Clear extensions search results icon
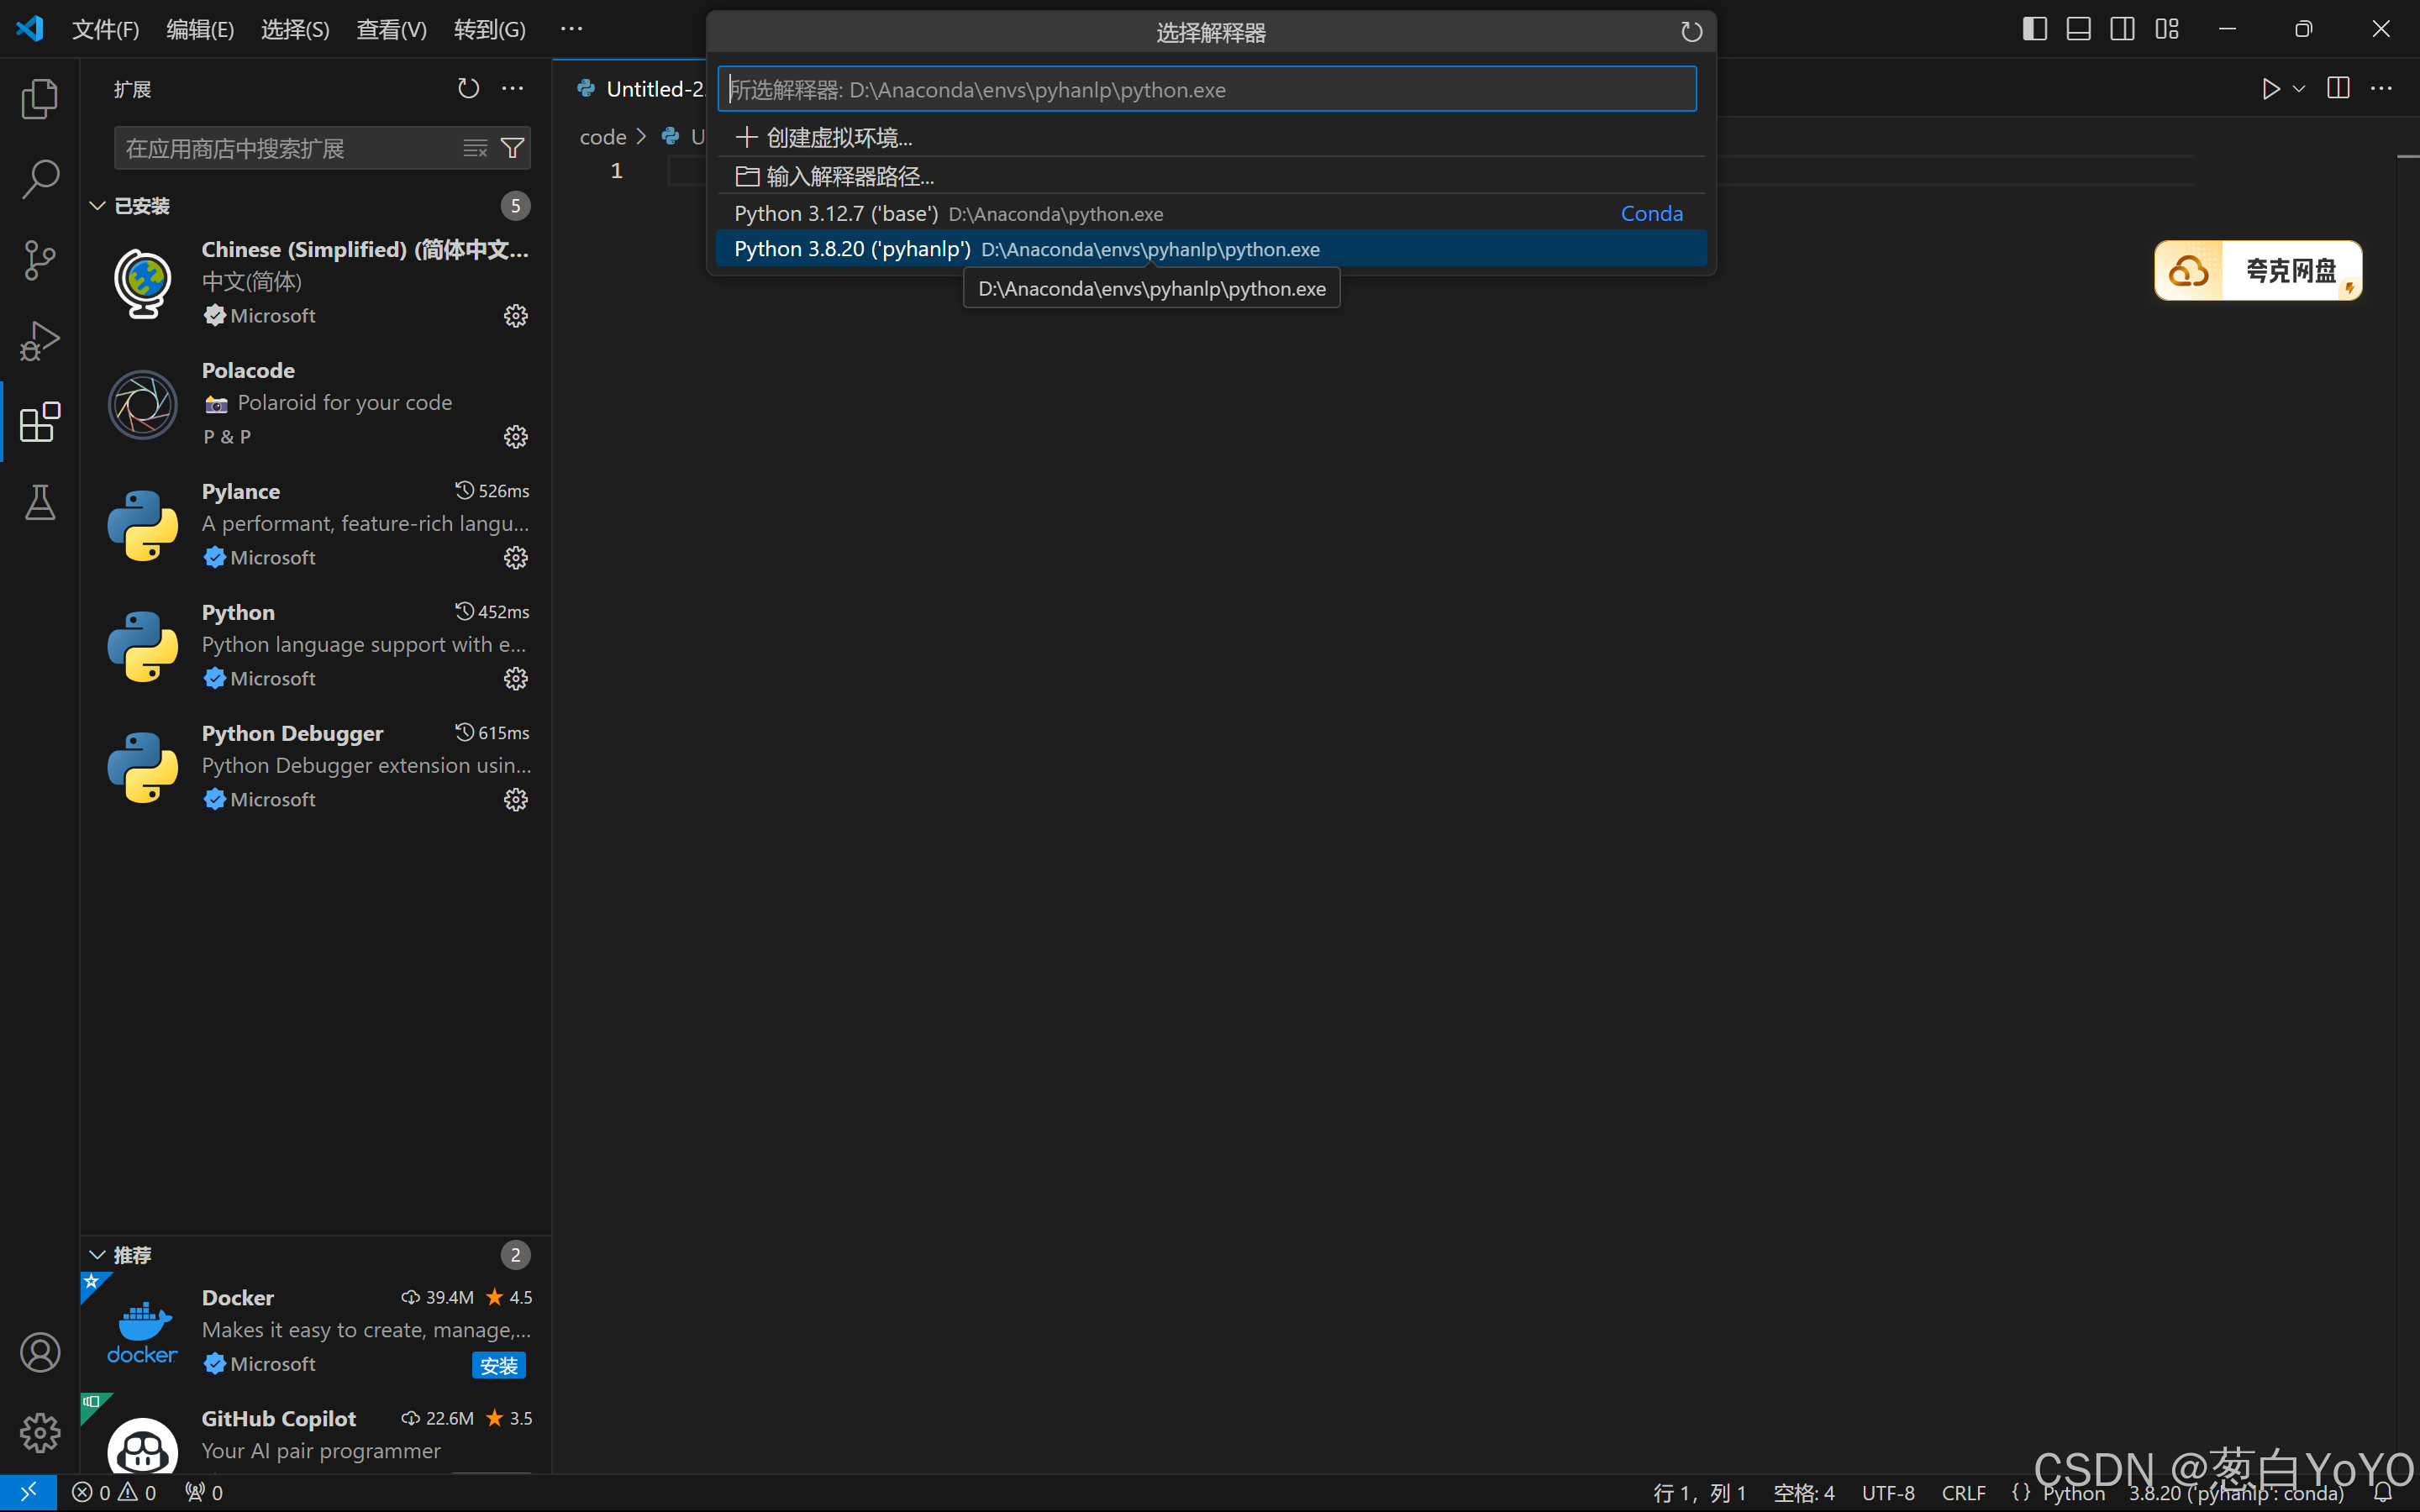The width and height of the screenshot is (2420, 1512). [x=475, y=148]
